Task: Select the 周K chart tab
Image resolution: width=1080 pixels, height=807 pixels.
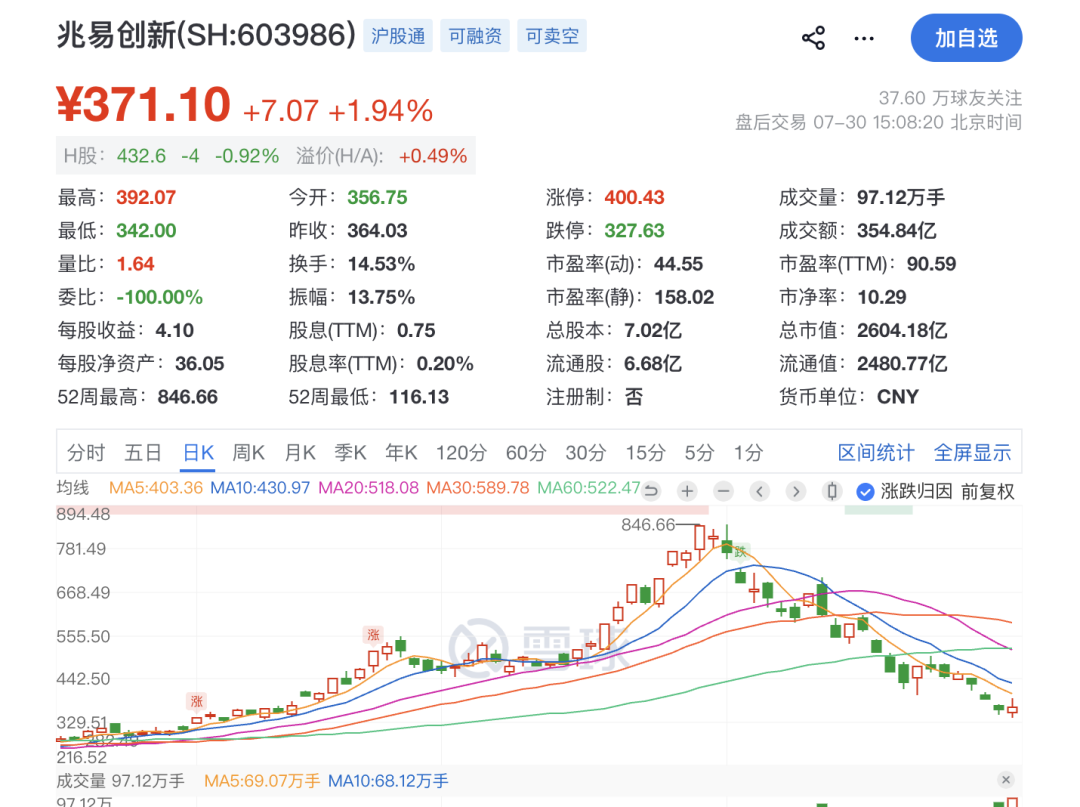Action: click(248, 452)
